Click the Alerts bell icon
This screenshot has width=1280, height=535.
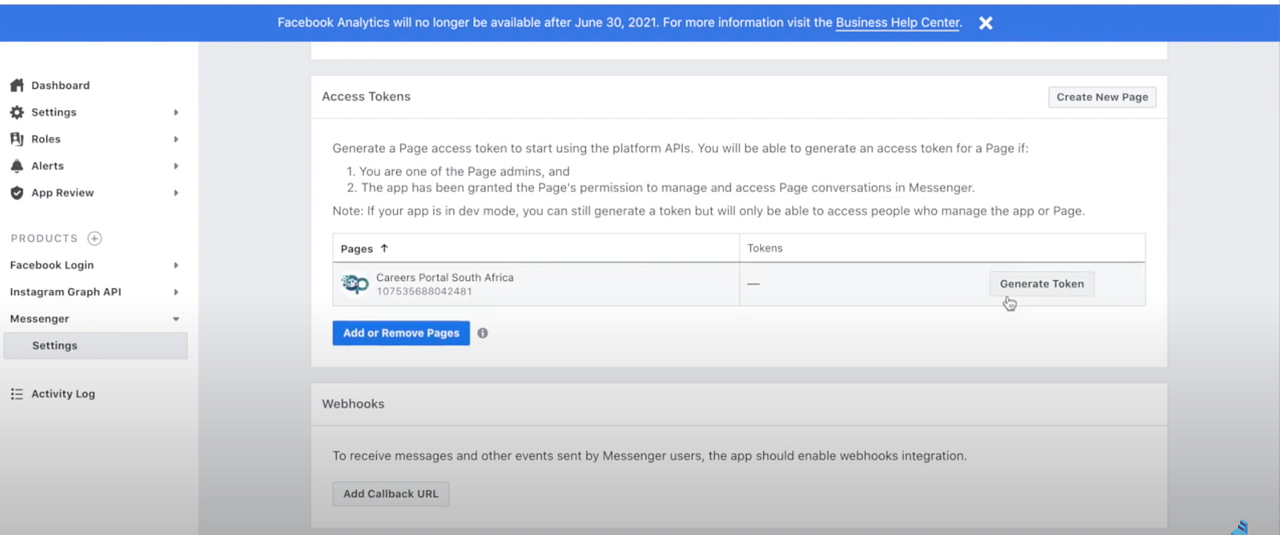click(17, 166)
